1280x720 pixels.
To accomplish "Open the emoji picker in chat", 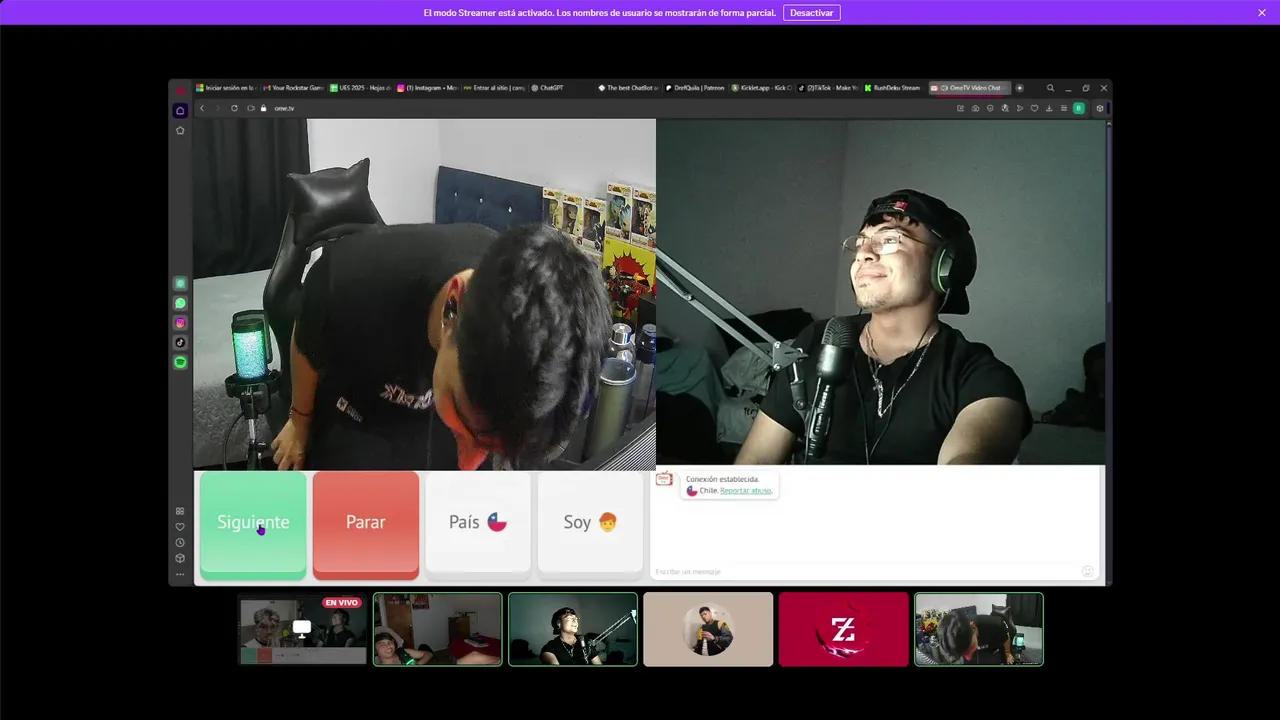I will coord(1087,571).
